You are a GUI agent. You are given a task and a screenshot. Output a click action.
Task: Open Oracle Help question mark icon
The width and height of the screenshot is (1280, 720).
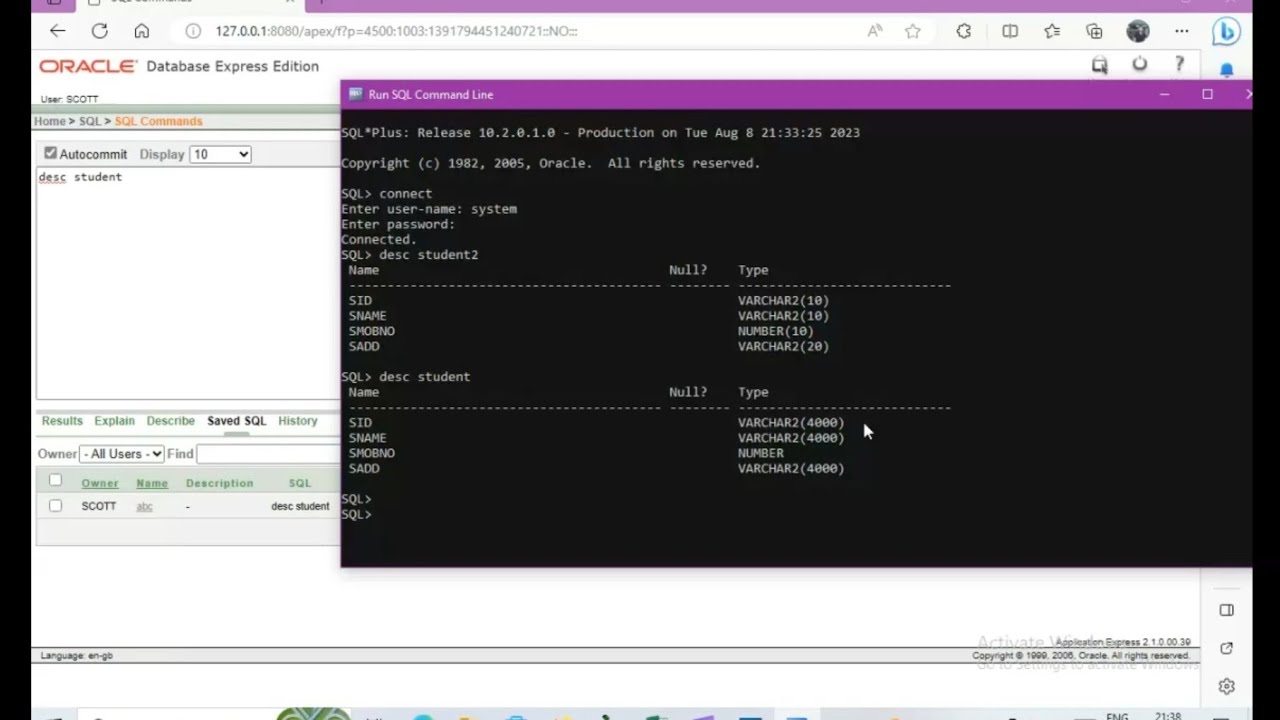(x=1180, y=64)
